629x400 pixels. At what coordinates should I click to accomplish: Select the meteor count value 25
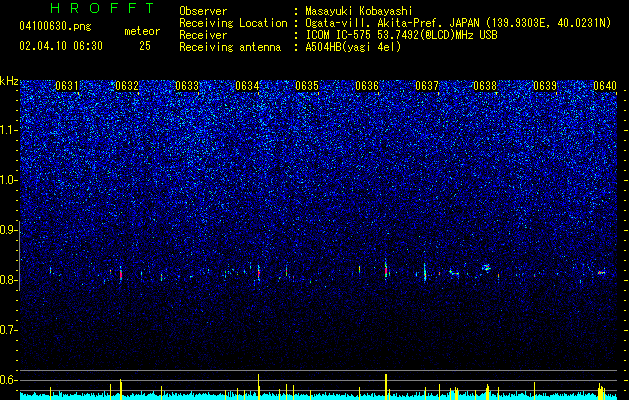click(145, 46)
